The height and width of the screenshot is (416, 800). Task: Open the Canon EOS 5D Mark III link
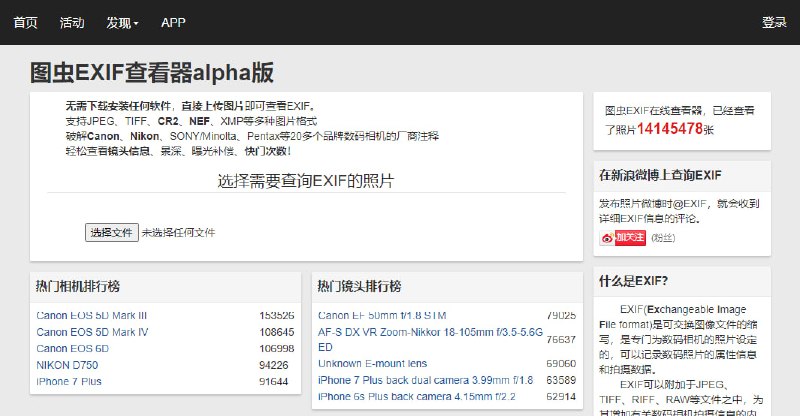click(92, 315)
